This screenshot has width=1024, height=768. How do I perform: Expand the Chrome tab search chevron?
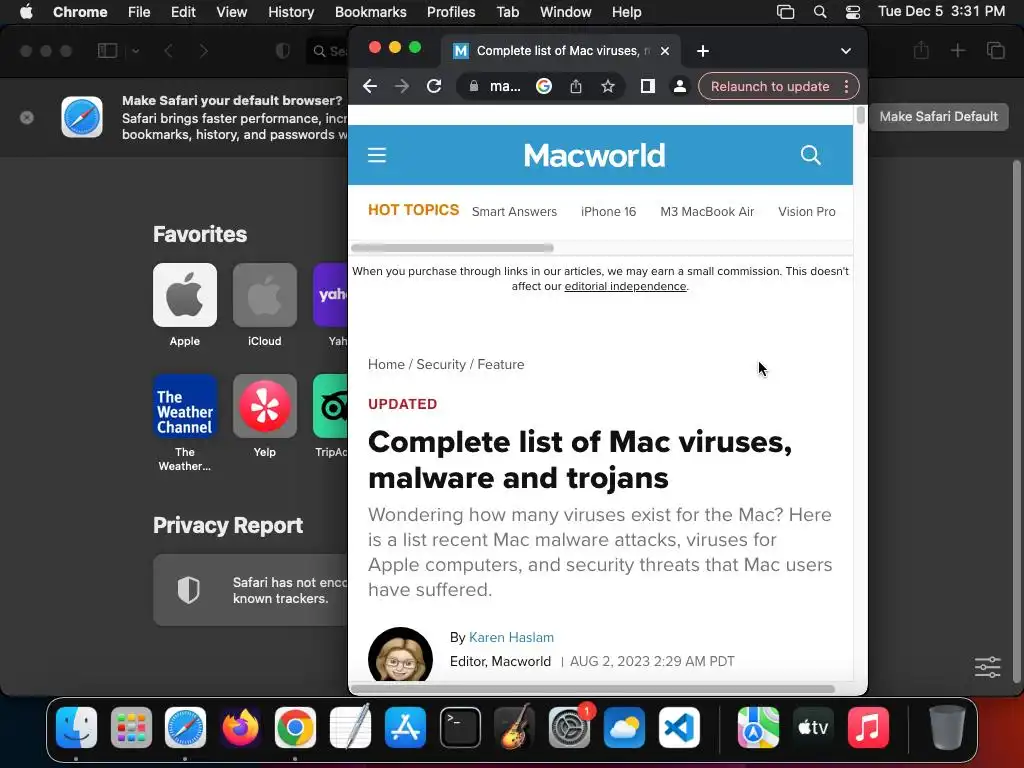pos(846,51)
